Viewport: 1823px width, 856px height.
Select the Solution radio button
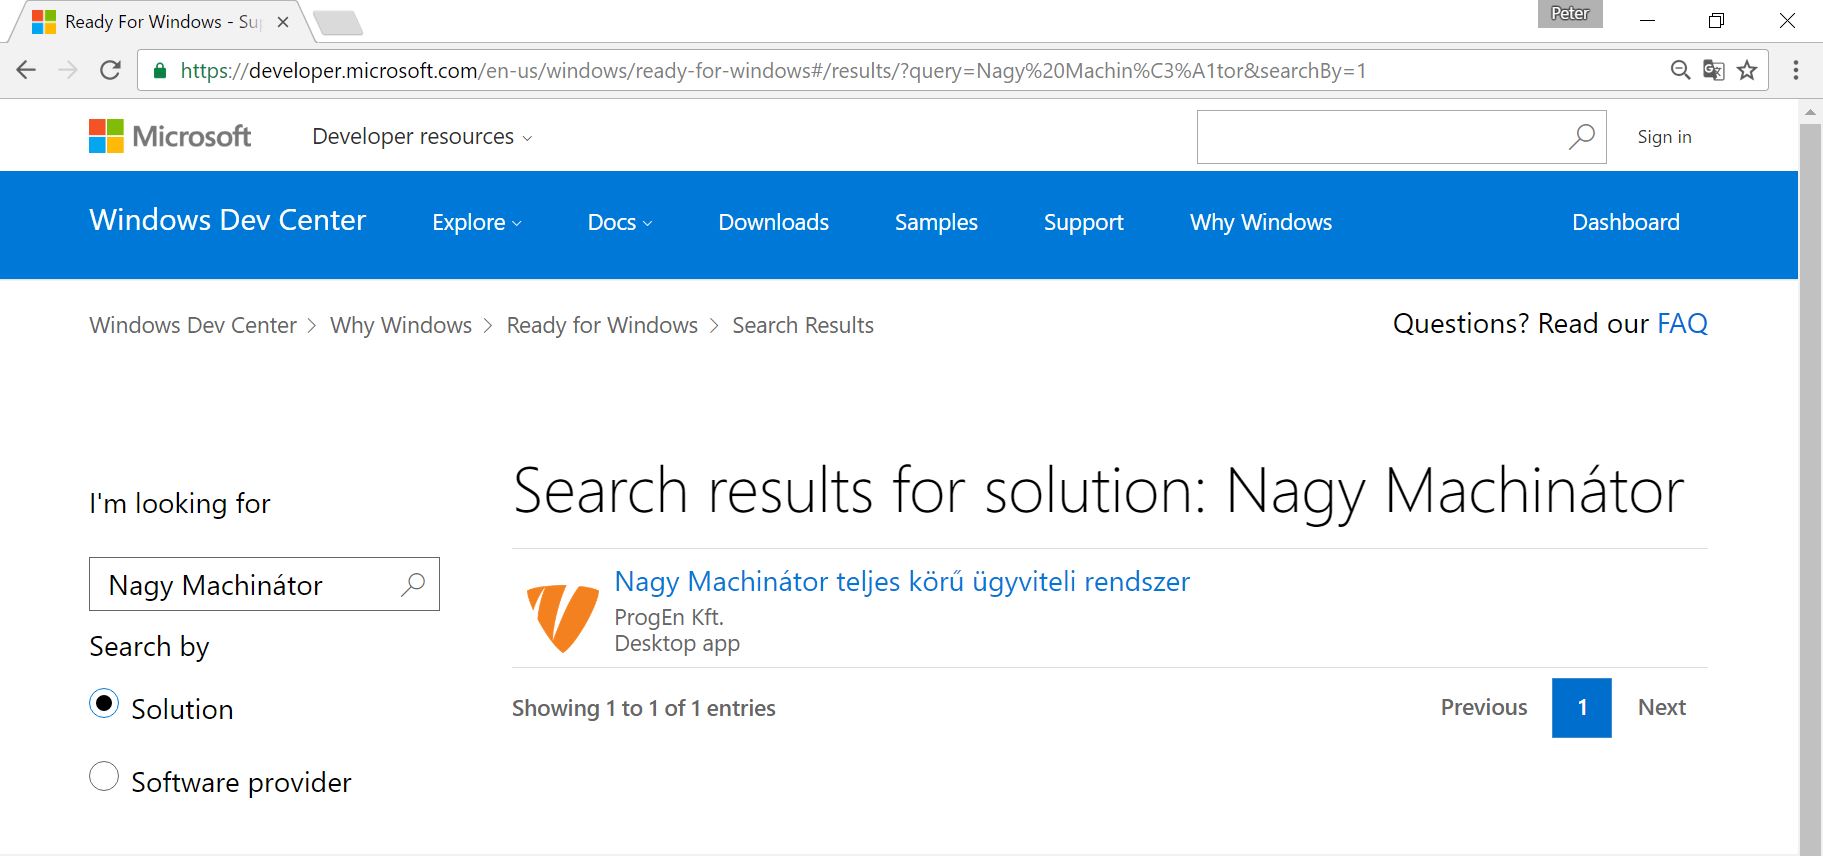coord(104,704)
